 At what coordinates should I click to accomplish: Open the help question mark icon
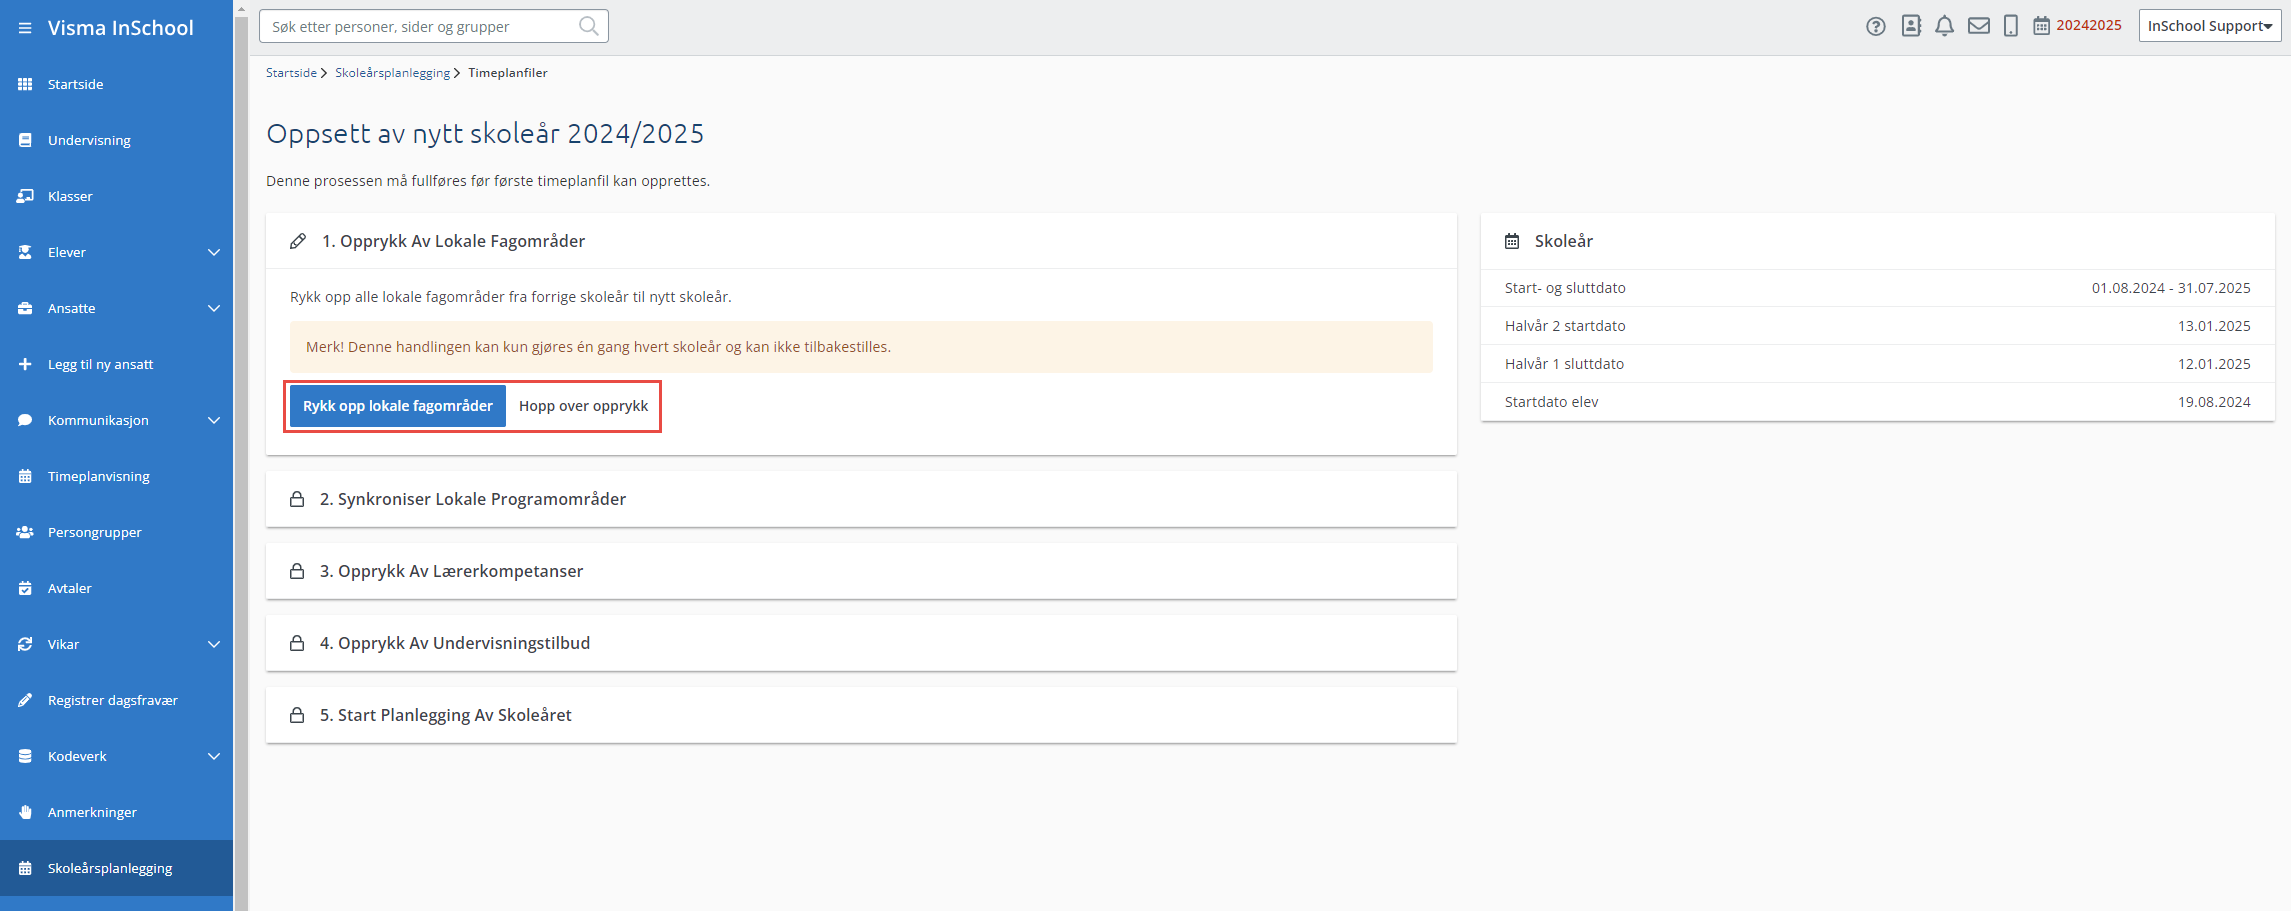coord(1876,27)
